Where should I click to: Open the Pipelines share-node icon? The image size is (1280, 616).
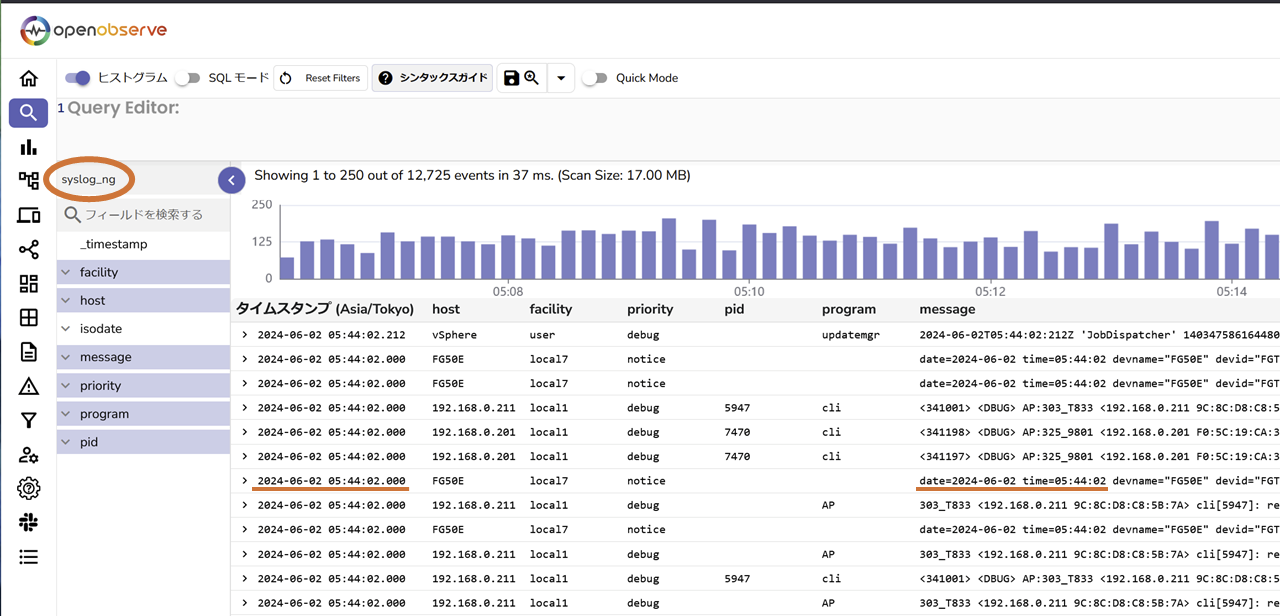[x=28, y=250]
